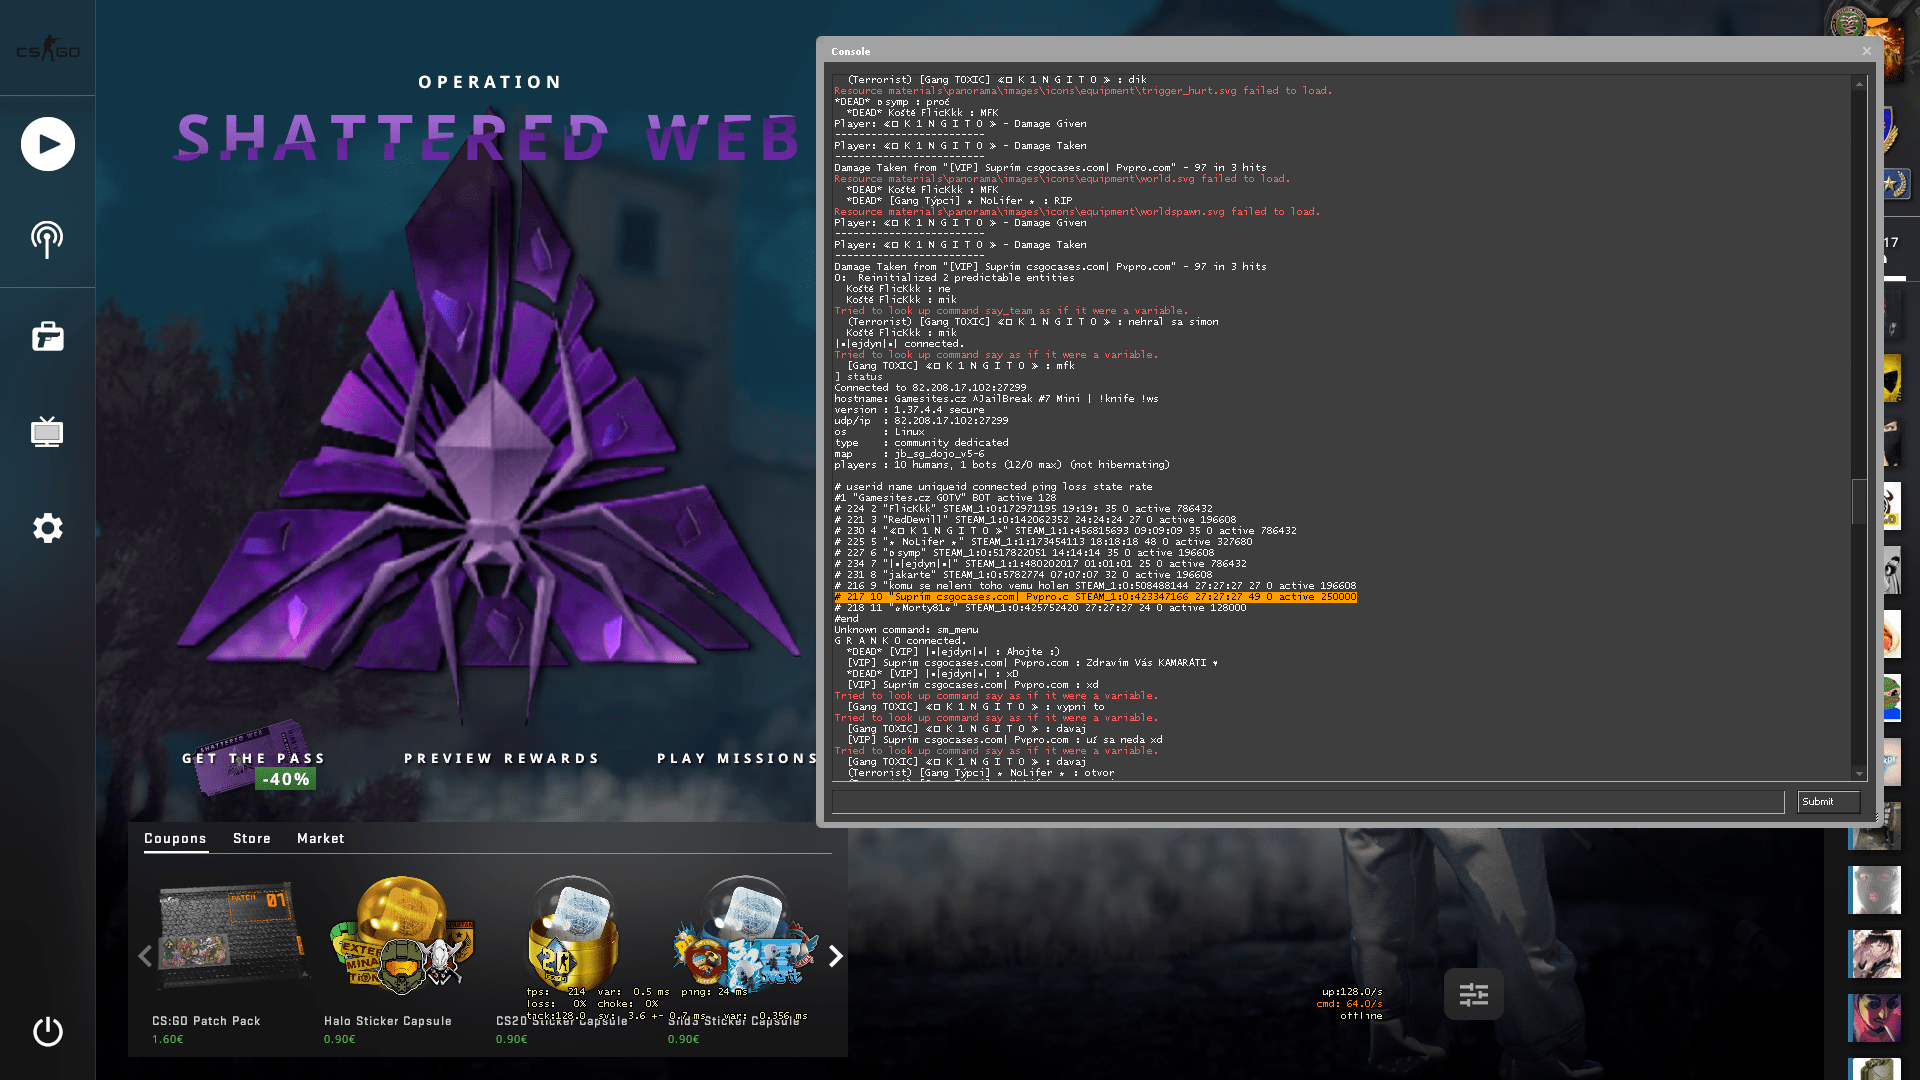The width and height of the screenshot is (1920, 1080).
Task: Open the Watch matches TV panel
Action: 47,432
